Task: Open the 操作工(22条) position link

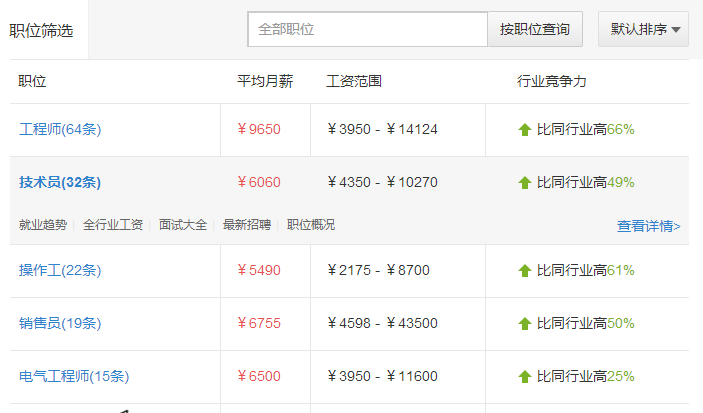Action: click(60, 270)
